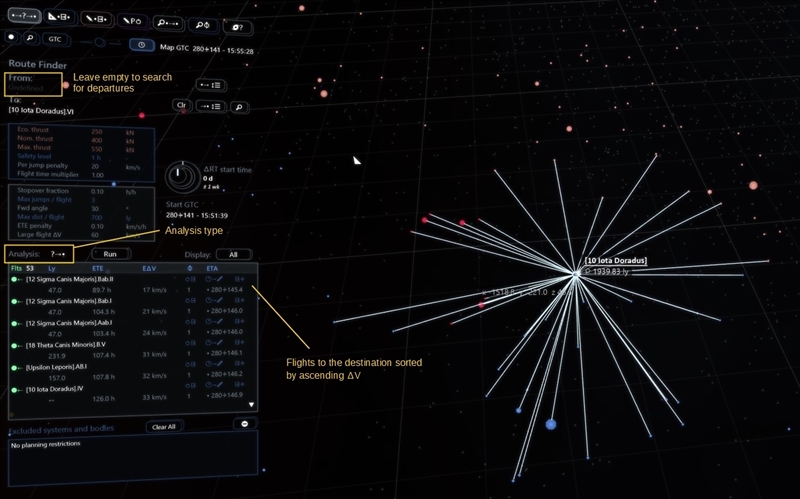The image size is (800, 499).
Task: Toggle the clock button next to Map GTC
Action: (141, 45)
